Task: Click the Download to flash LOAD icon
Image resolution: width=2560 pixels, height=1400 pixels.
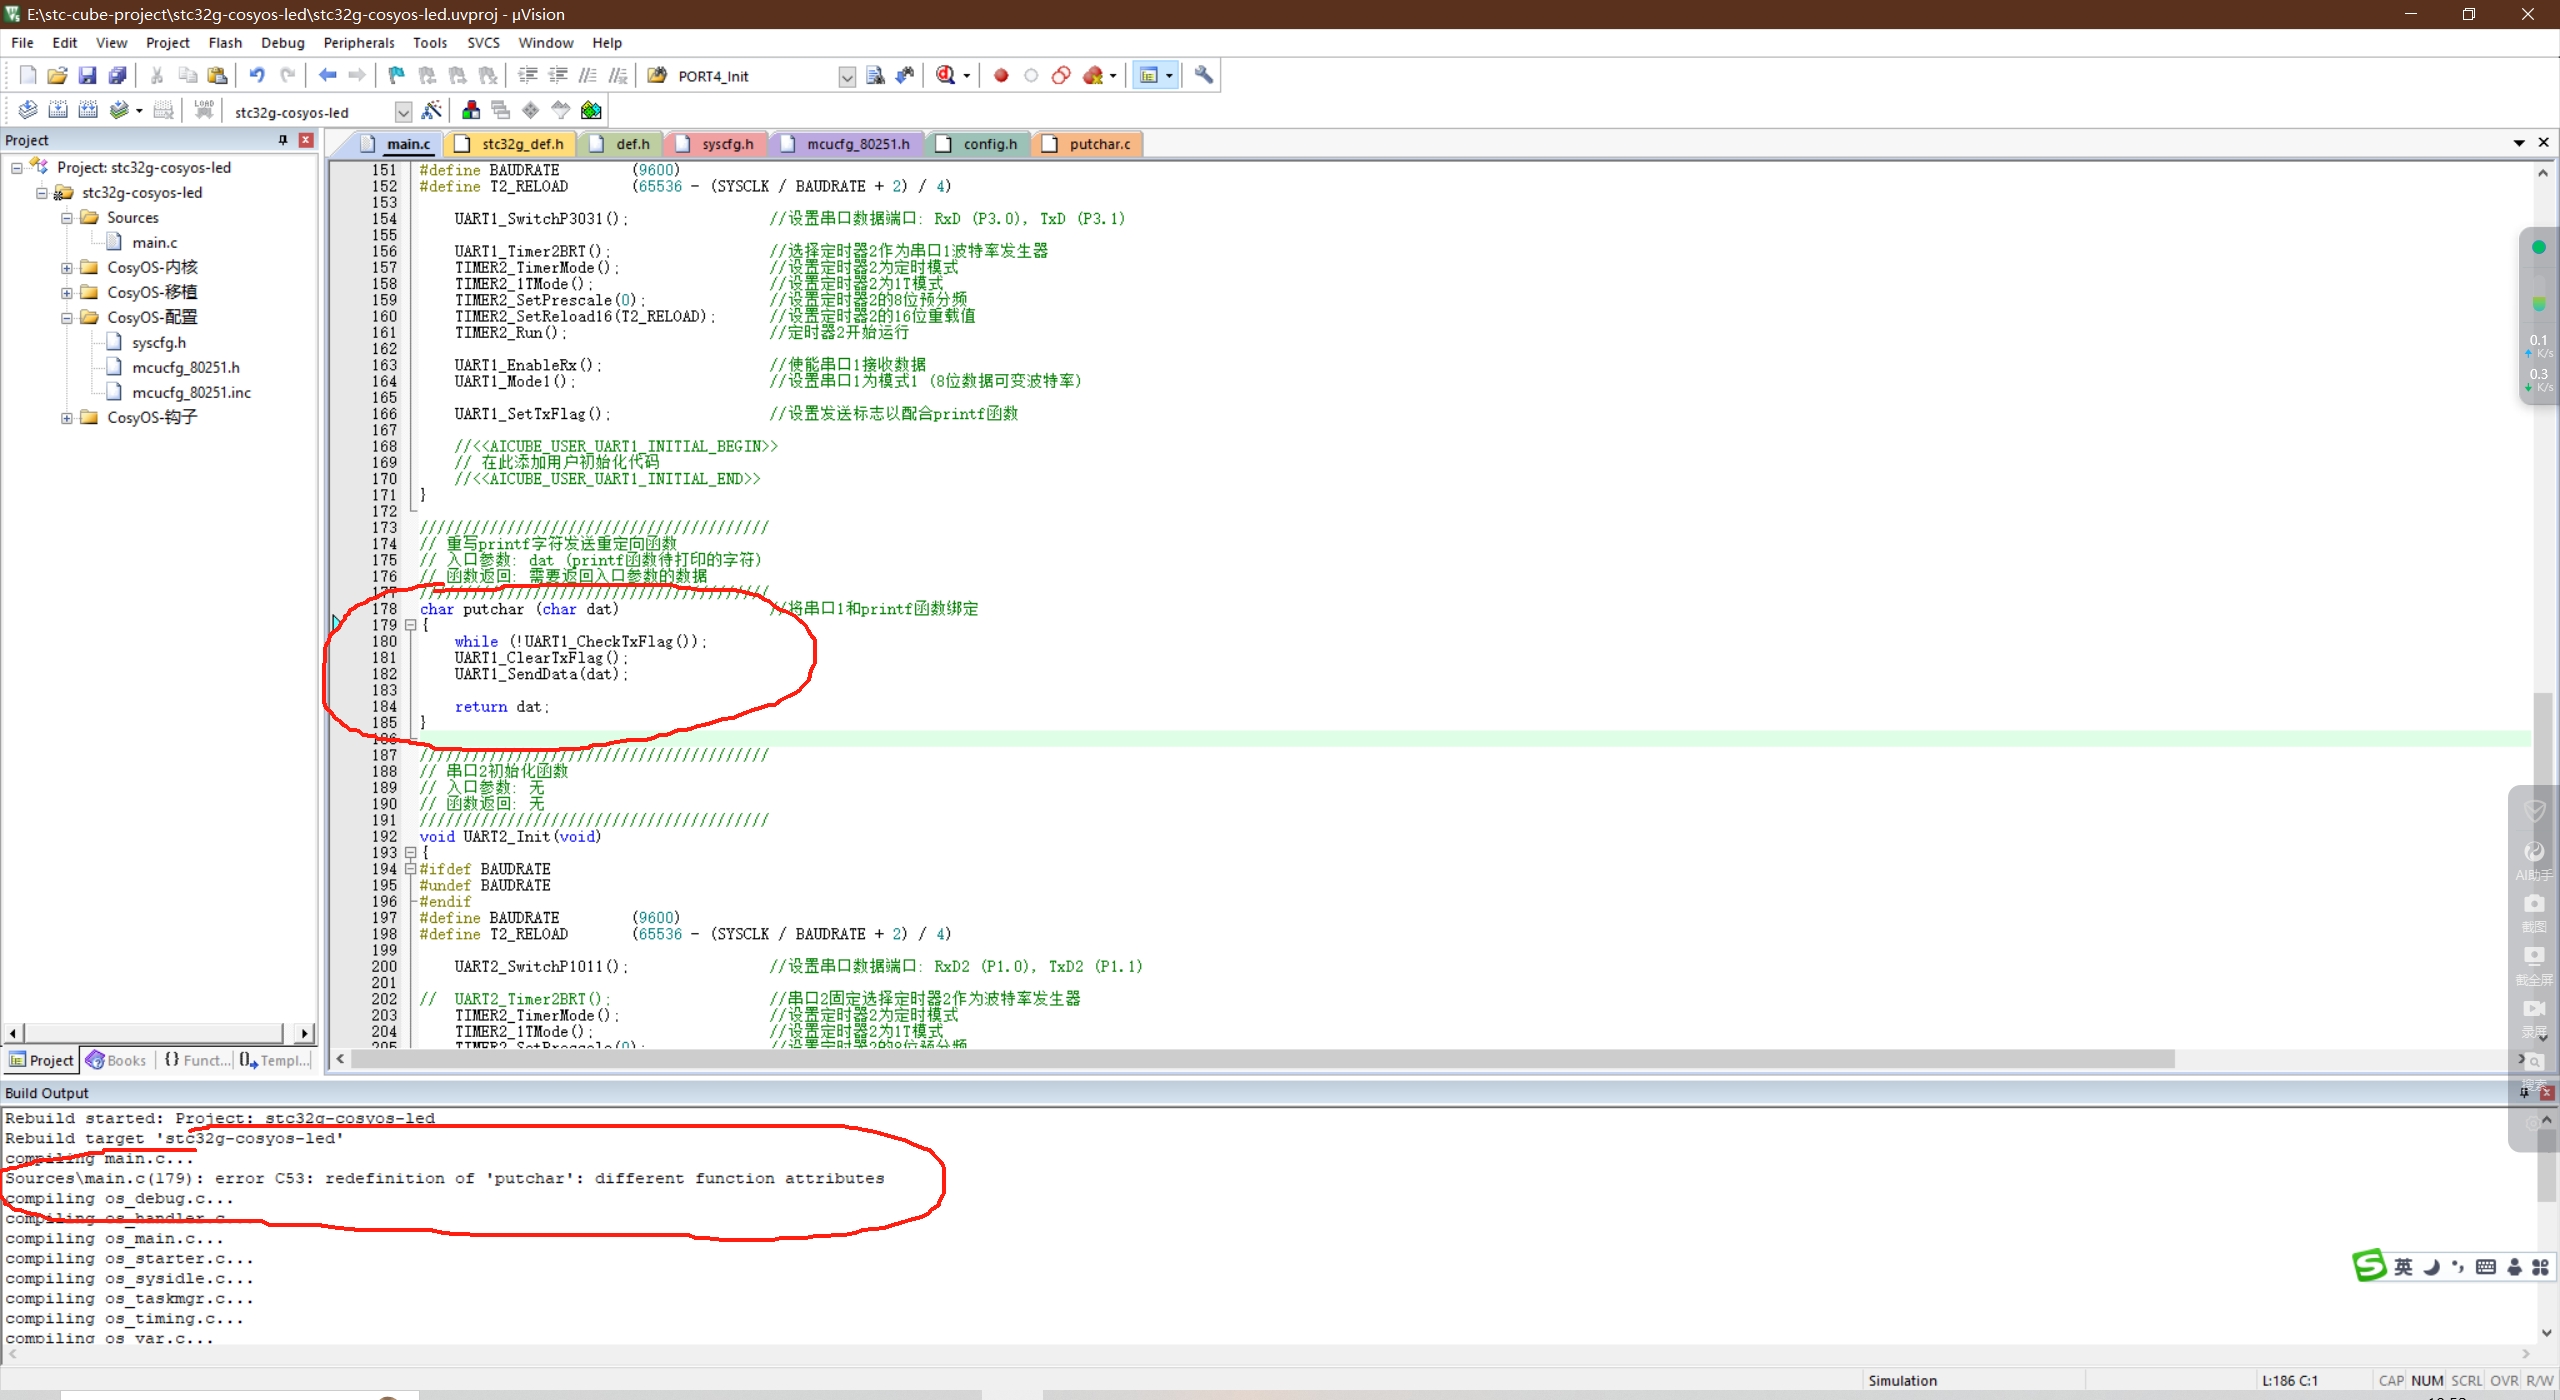Action: [x=204, y=110]
